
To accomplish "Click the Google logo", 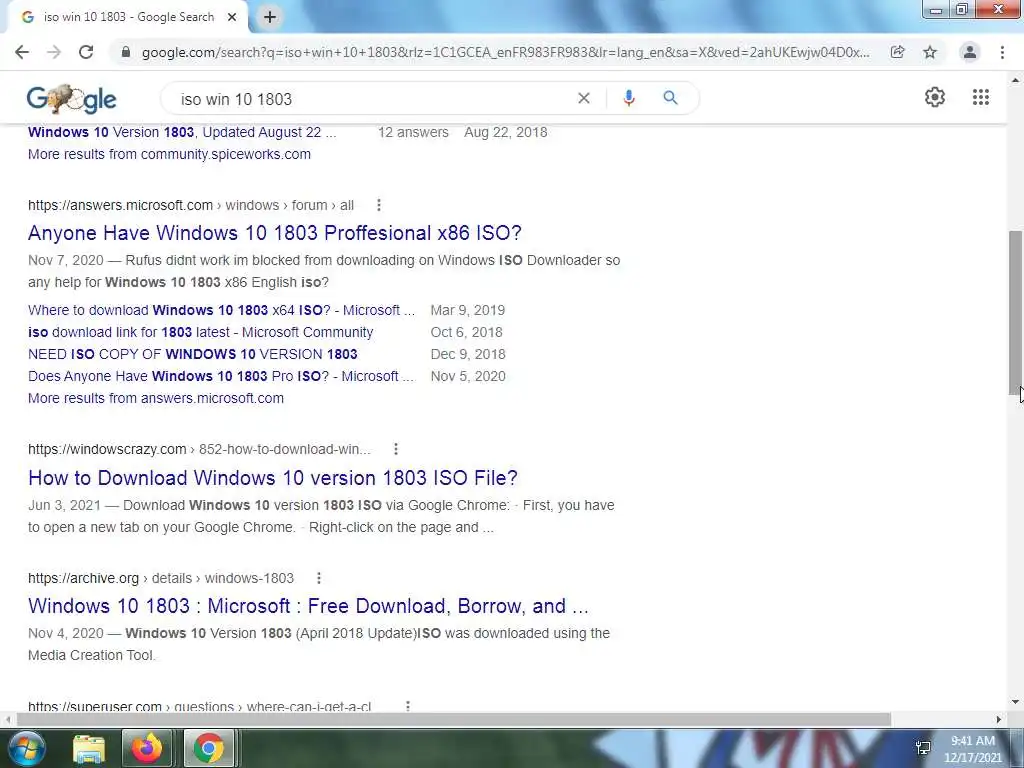I will [x=72, y=99].
